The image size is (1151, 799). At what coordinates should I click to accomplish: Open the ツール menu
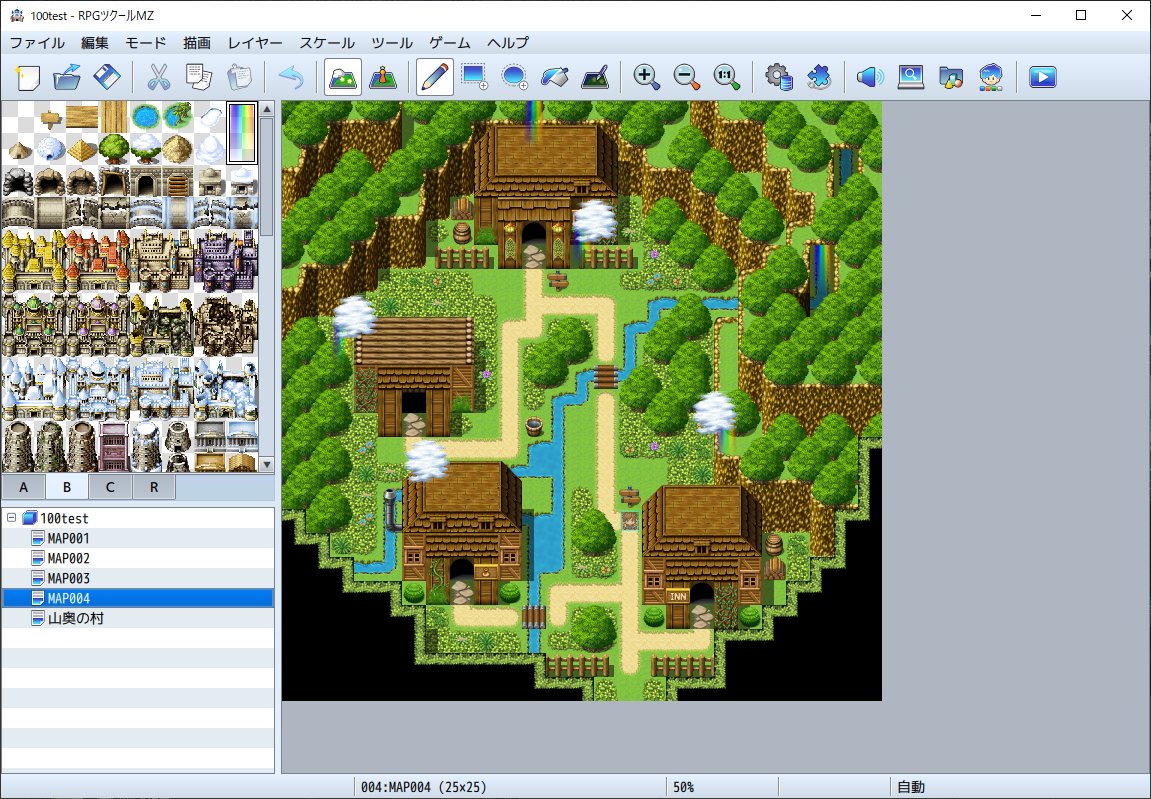(x=392, y=43)
